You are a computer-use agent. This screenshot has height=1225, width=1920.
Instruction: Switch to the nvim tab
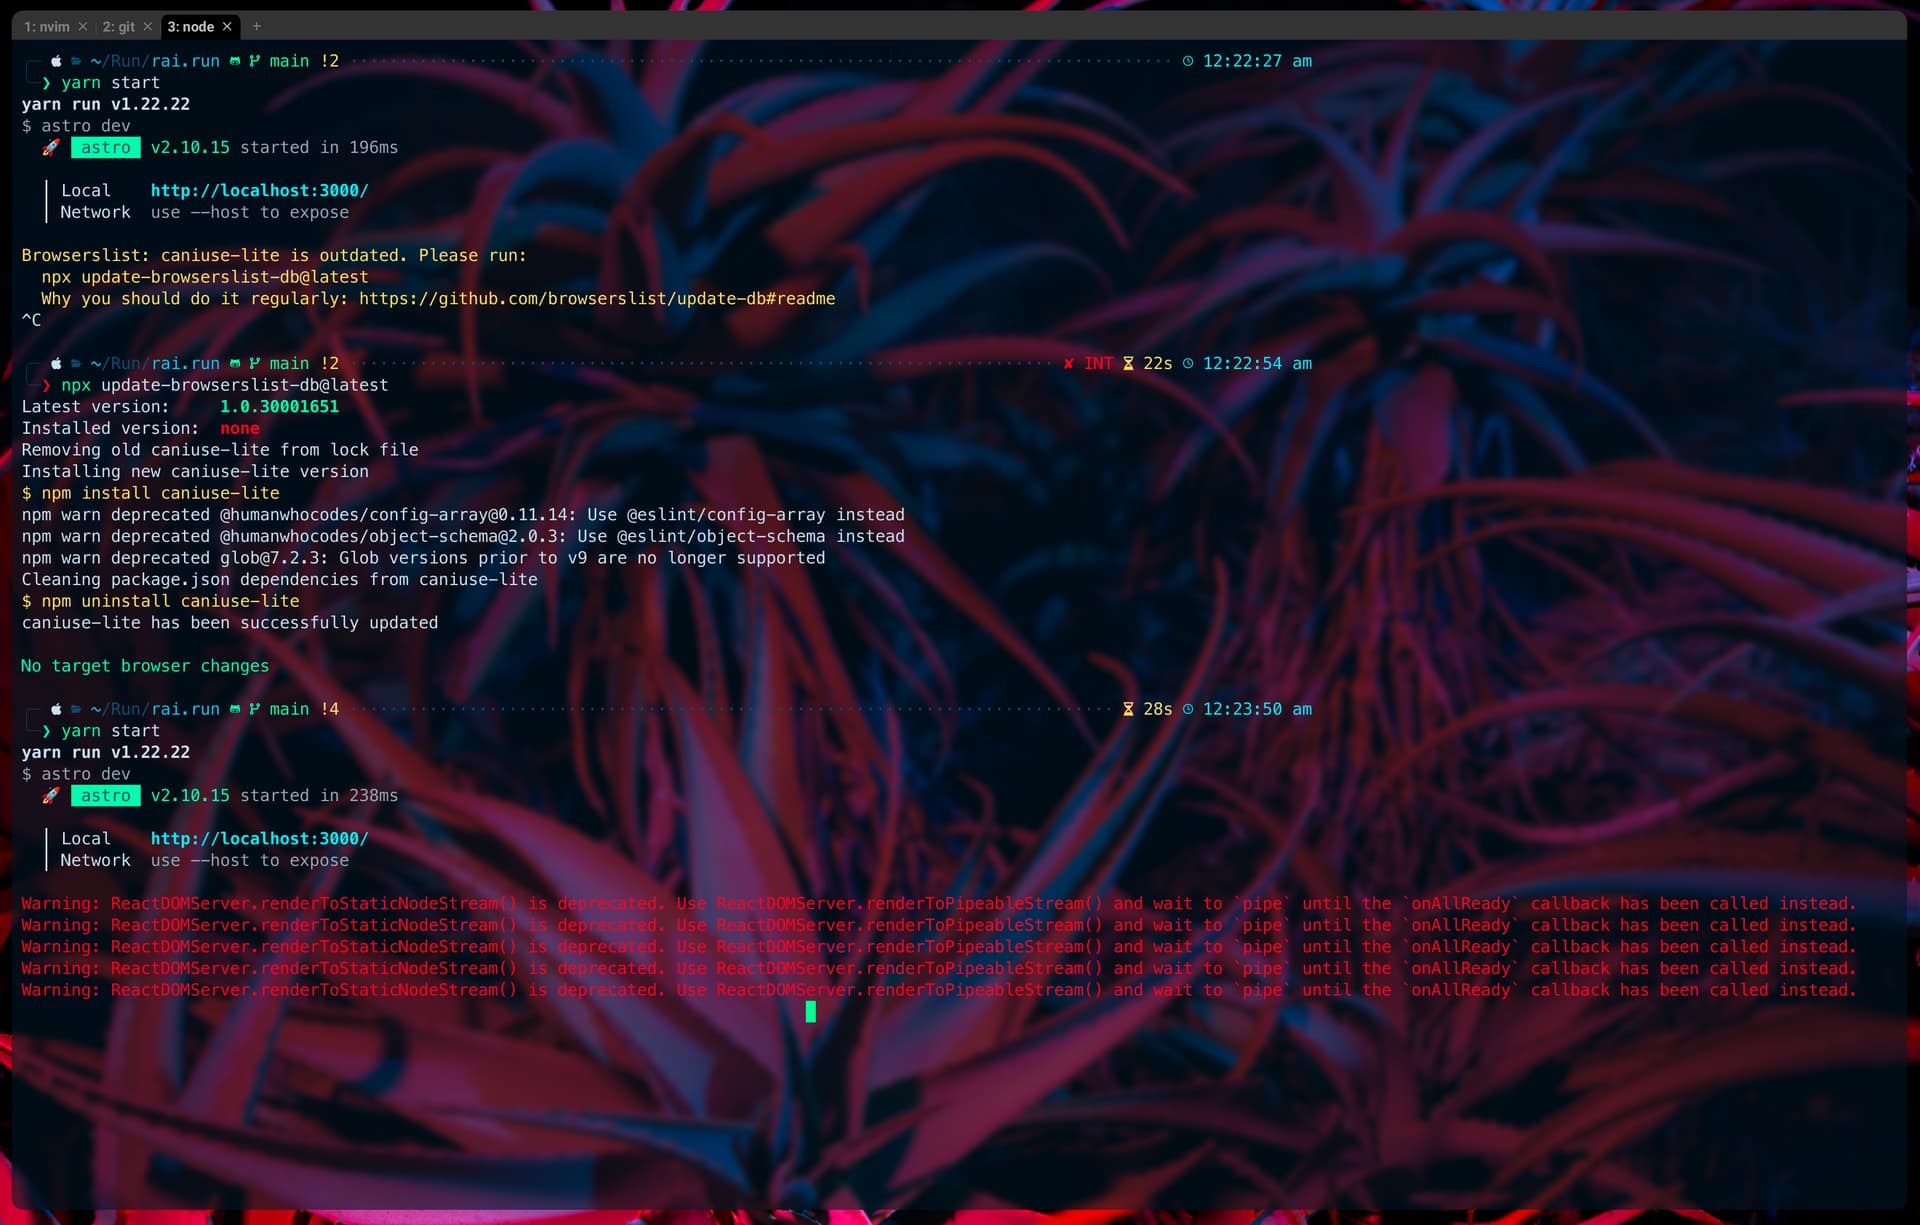[x=47, y=27]
